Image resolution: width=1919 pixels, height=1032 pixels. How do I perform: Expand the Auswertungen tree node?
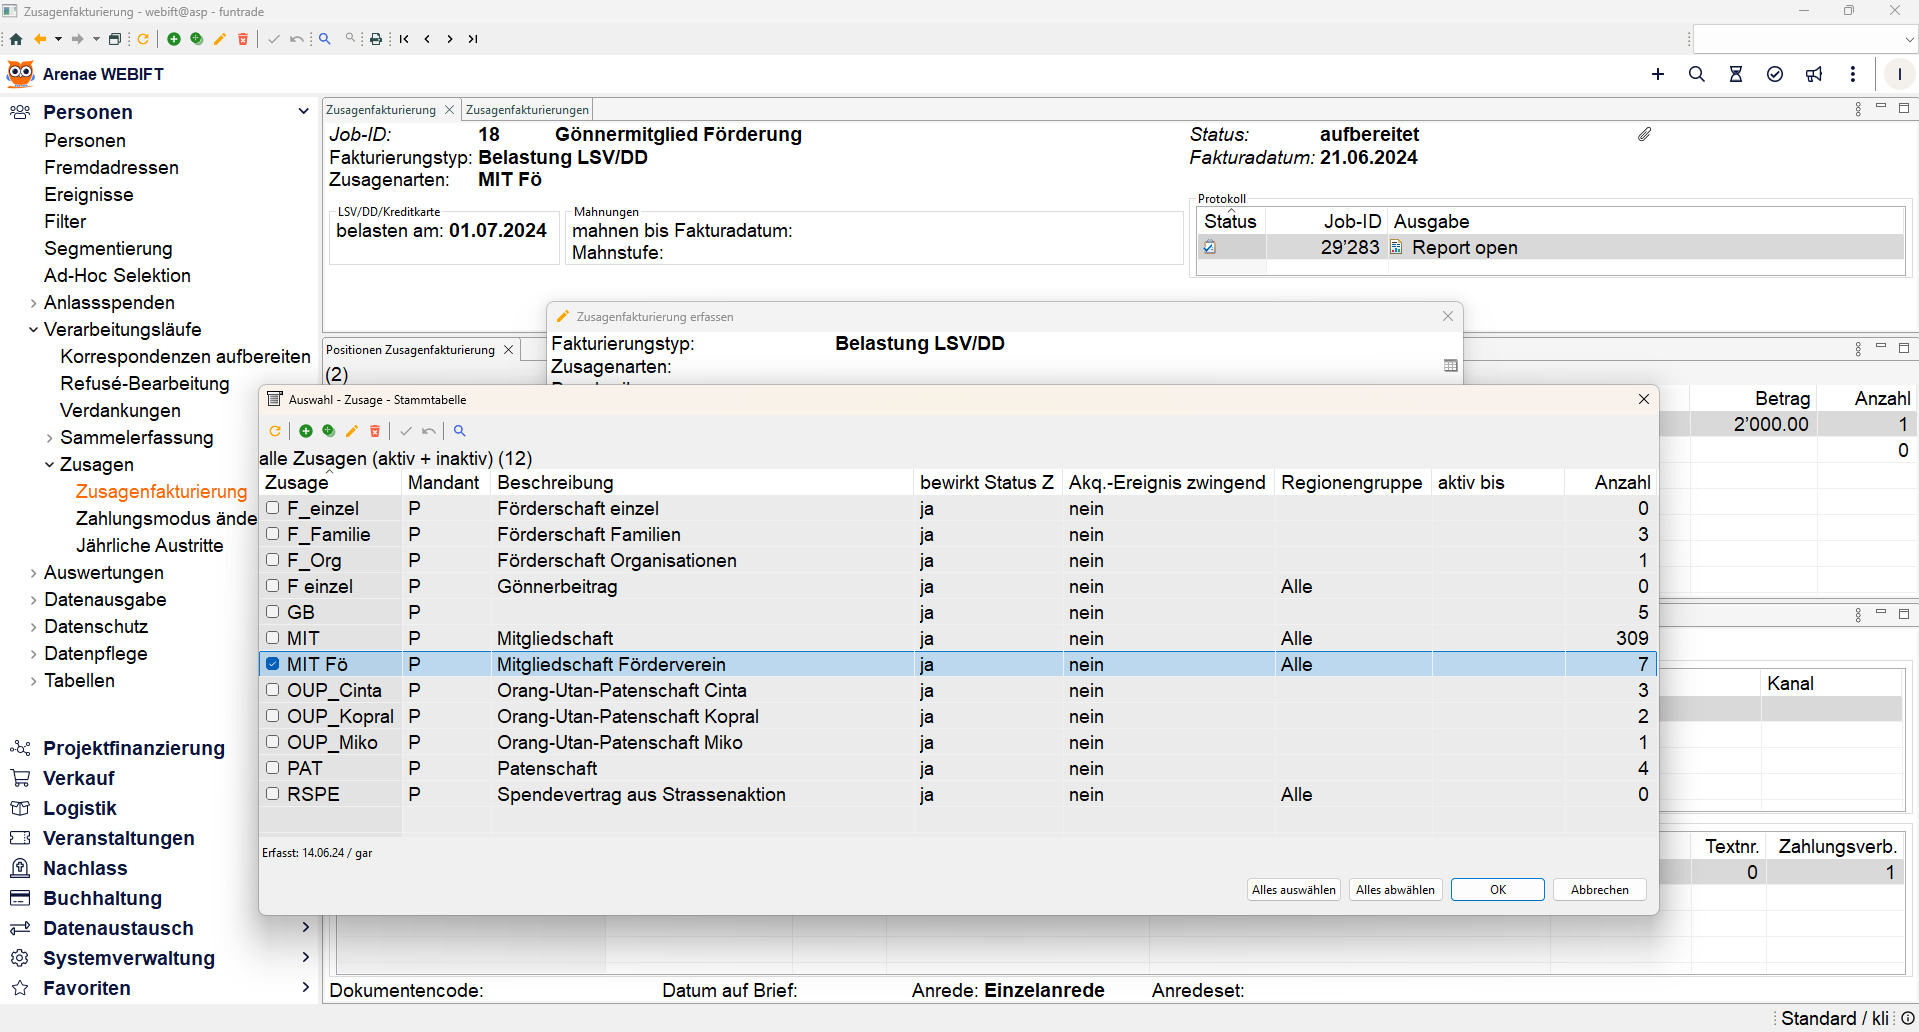(x=33, y=573)
